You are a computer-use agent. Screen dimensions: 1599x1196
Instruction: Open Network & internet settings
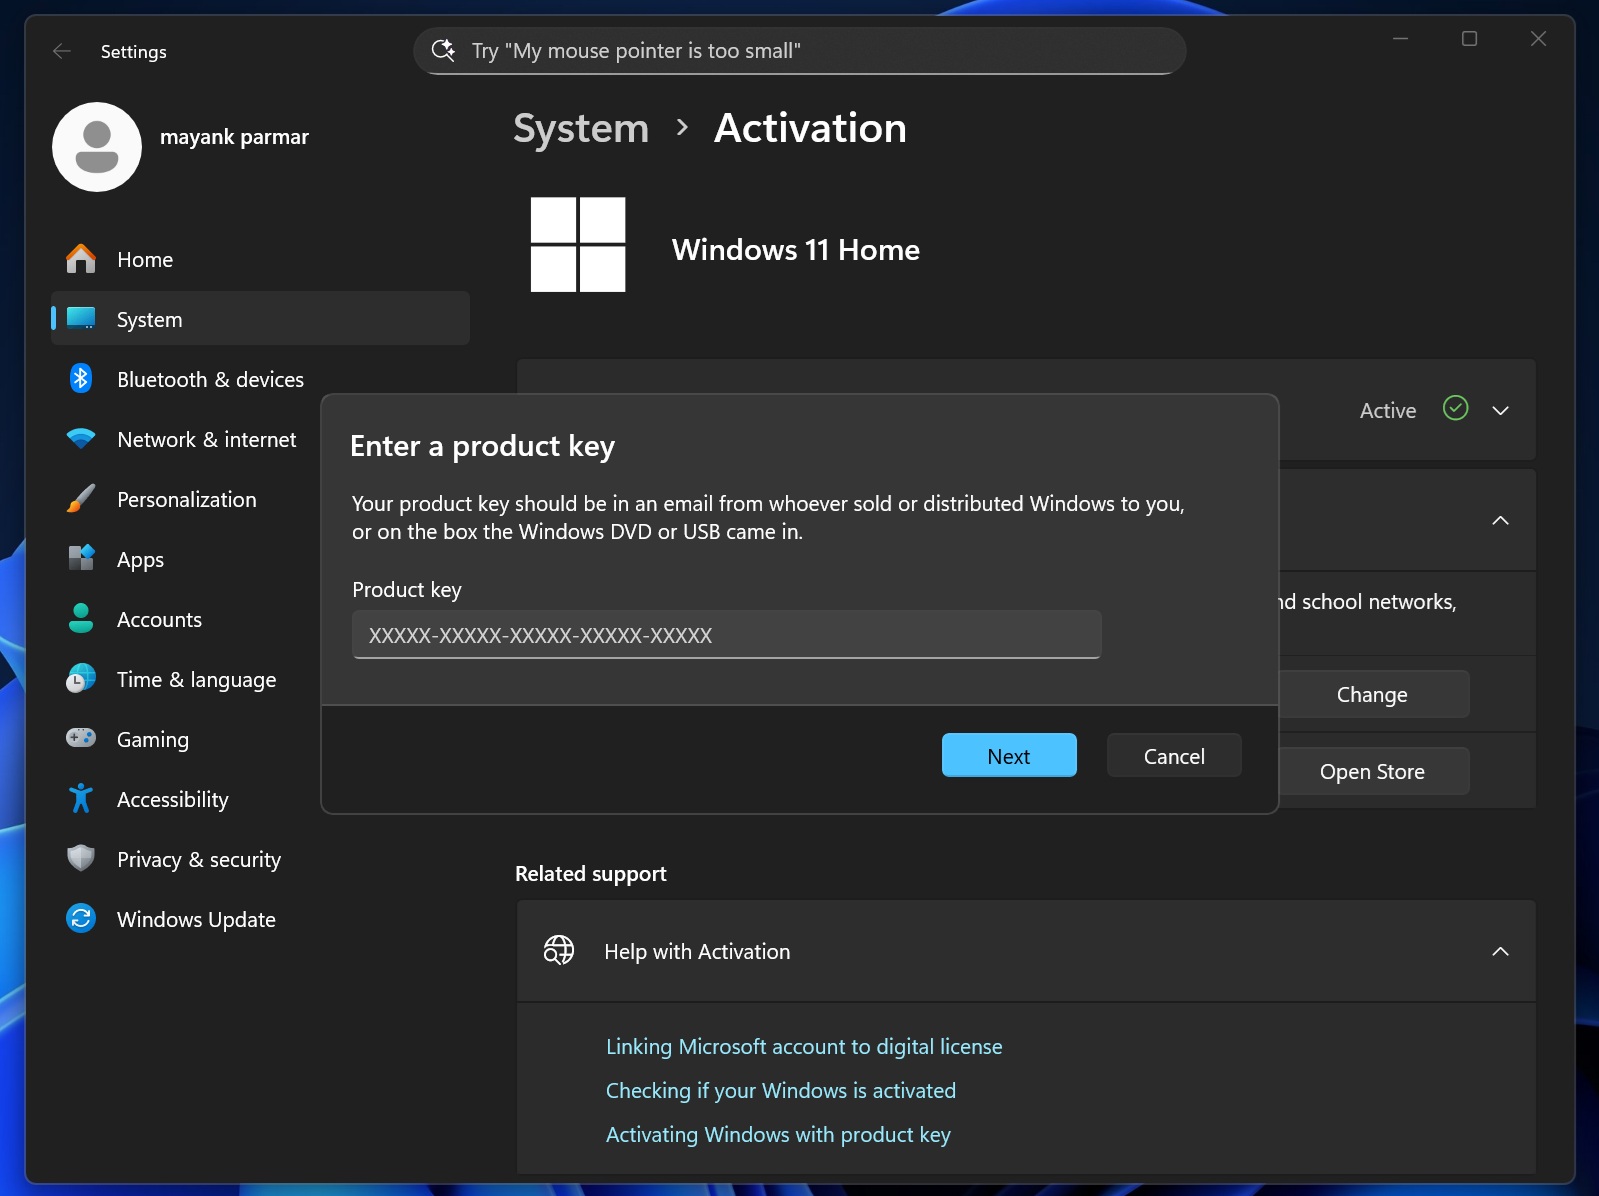tap(186, 439)
